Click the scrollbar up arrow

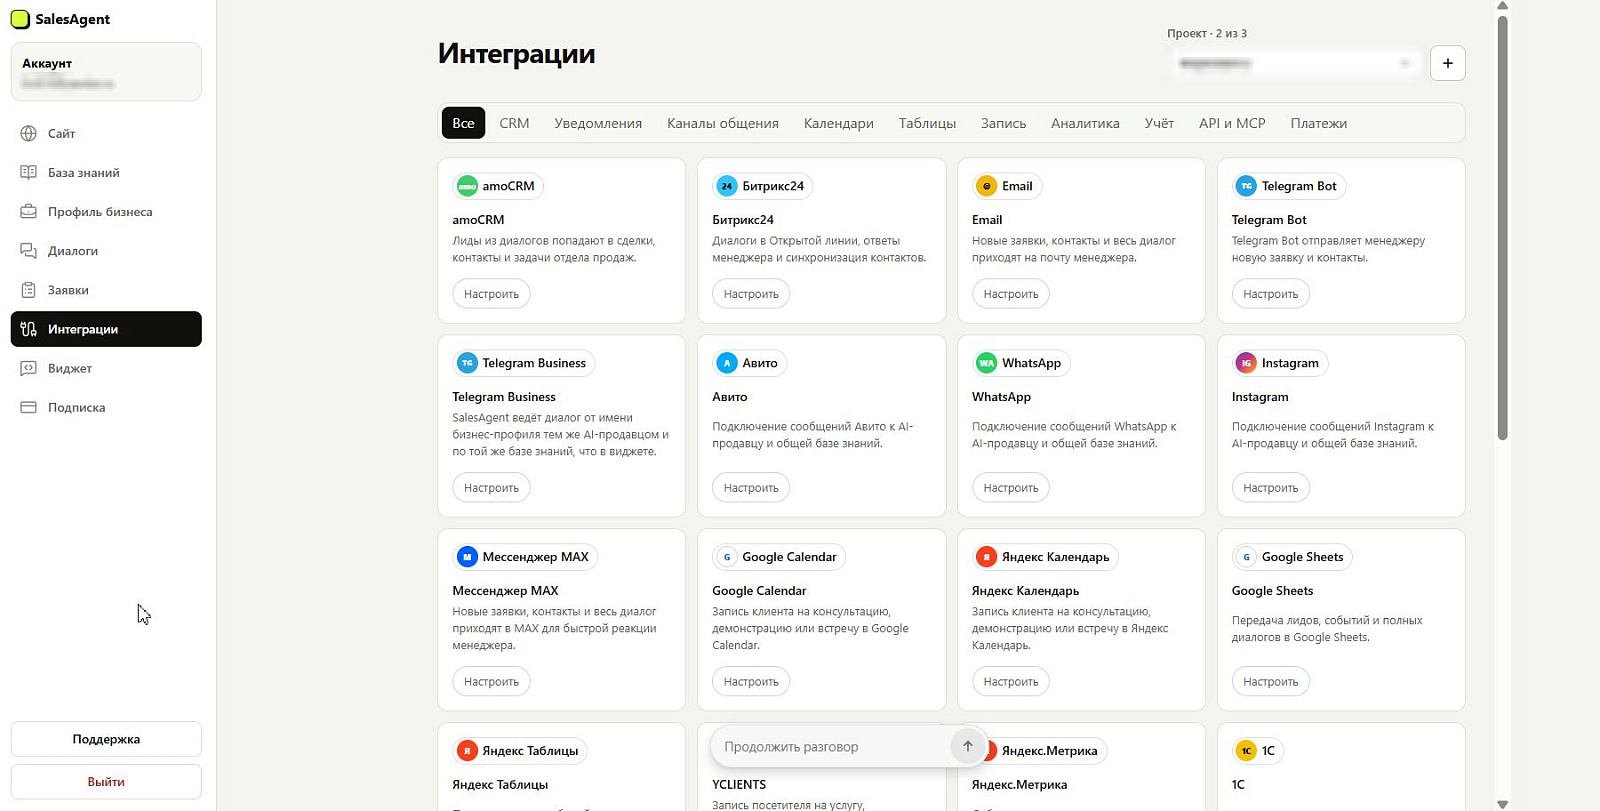point(1502,6)
